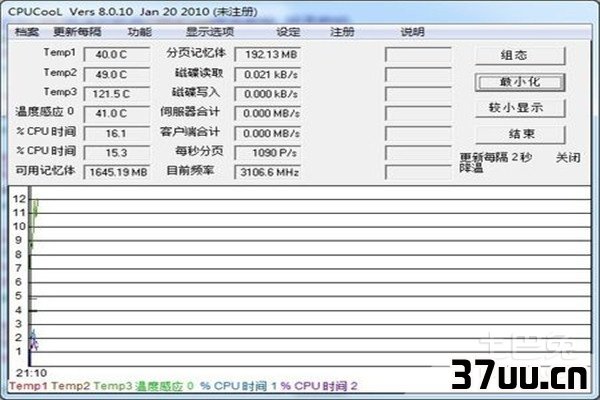This screenshot has height=400, width=600.
Task: Select the Temp1 value 40.0 C field
Action: (x=117, y=54)
